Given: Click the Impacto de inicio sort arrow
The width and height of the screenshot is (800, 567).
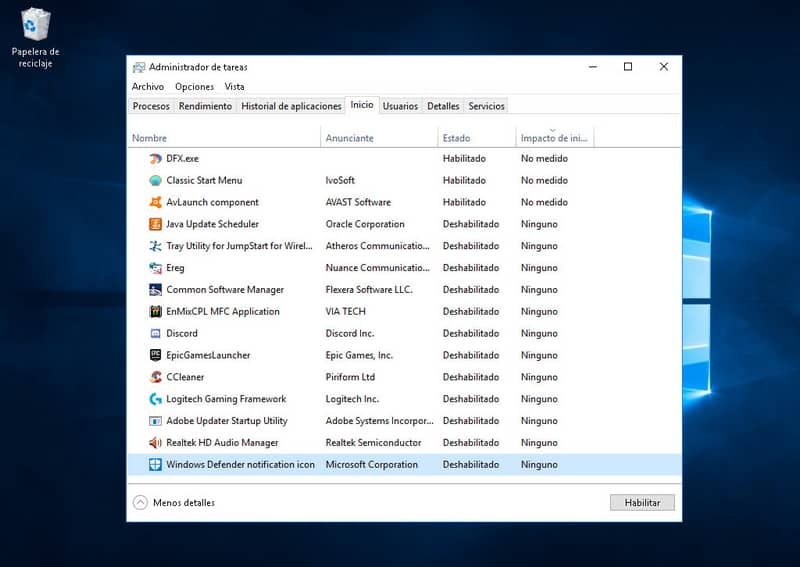Looking at the screenshot, I should click(553, 130).
